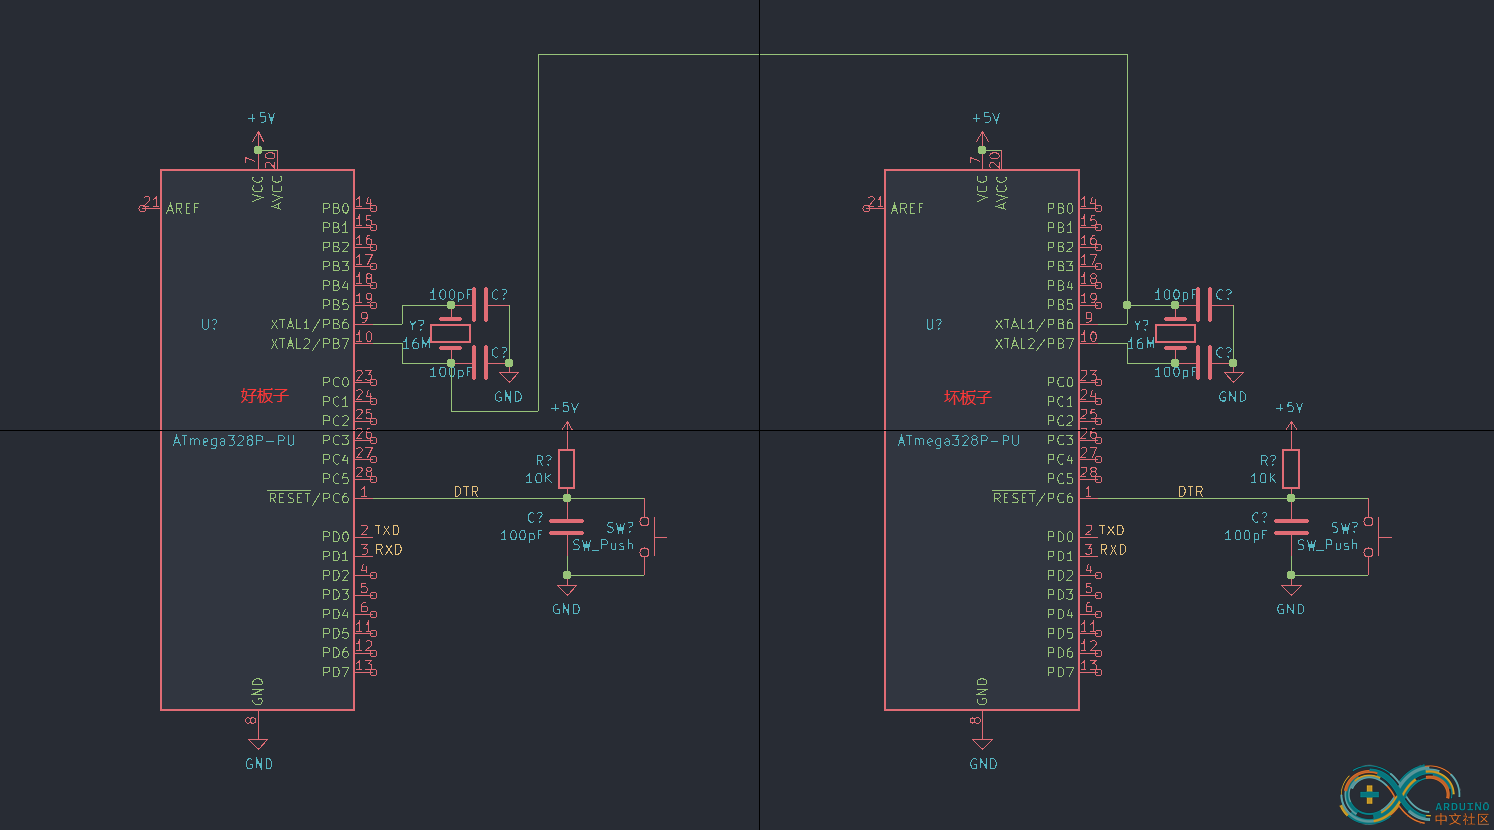Select the TXD label on 好板子 pin 2
The image size is (1494, 830).
coord(387,530)
